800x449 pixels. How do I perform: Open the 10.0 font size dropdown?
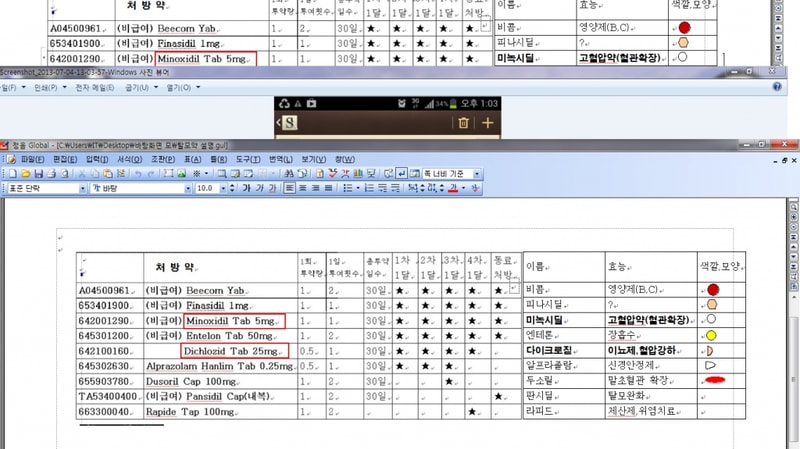(x=223, y=189)
